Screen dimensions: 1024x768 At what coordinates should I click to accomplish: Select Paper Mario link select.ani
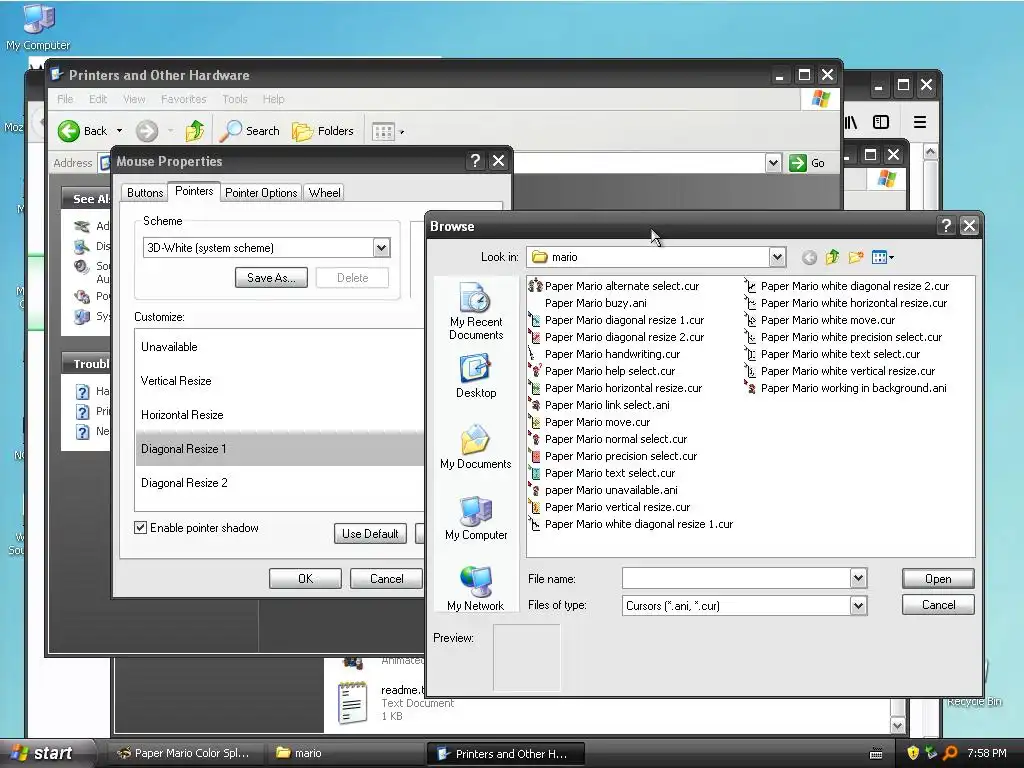(599, 405)
